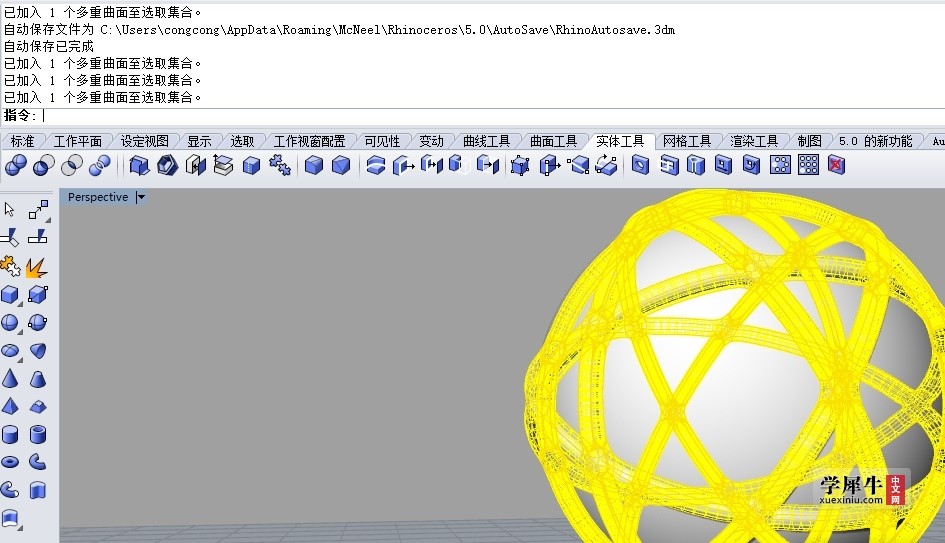Run the Boolean Union tool
Viewport: 945px width, 543px height.
pos(16,165)
